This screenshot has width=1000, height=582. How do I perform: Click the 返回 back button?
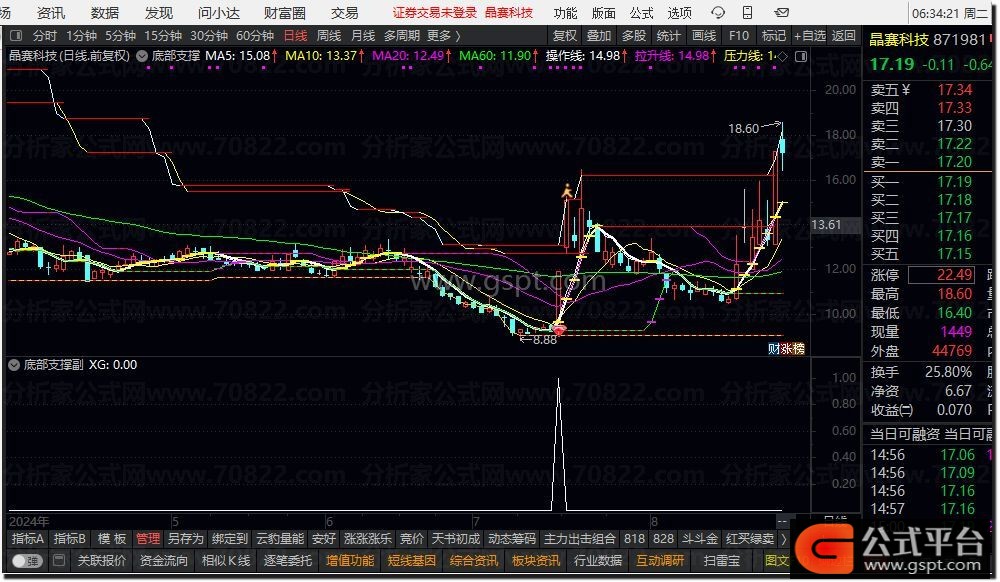[x=844, y=36]
